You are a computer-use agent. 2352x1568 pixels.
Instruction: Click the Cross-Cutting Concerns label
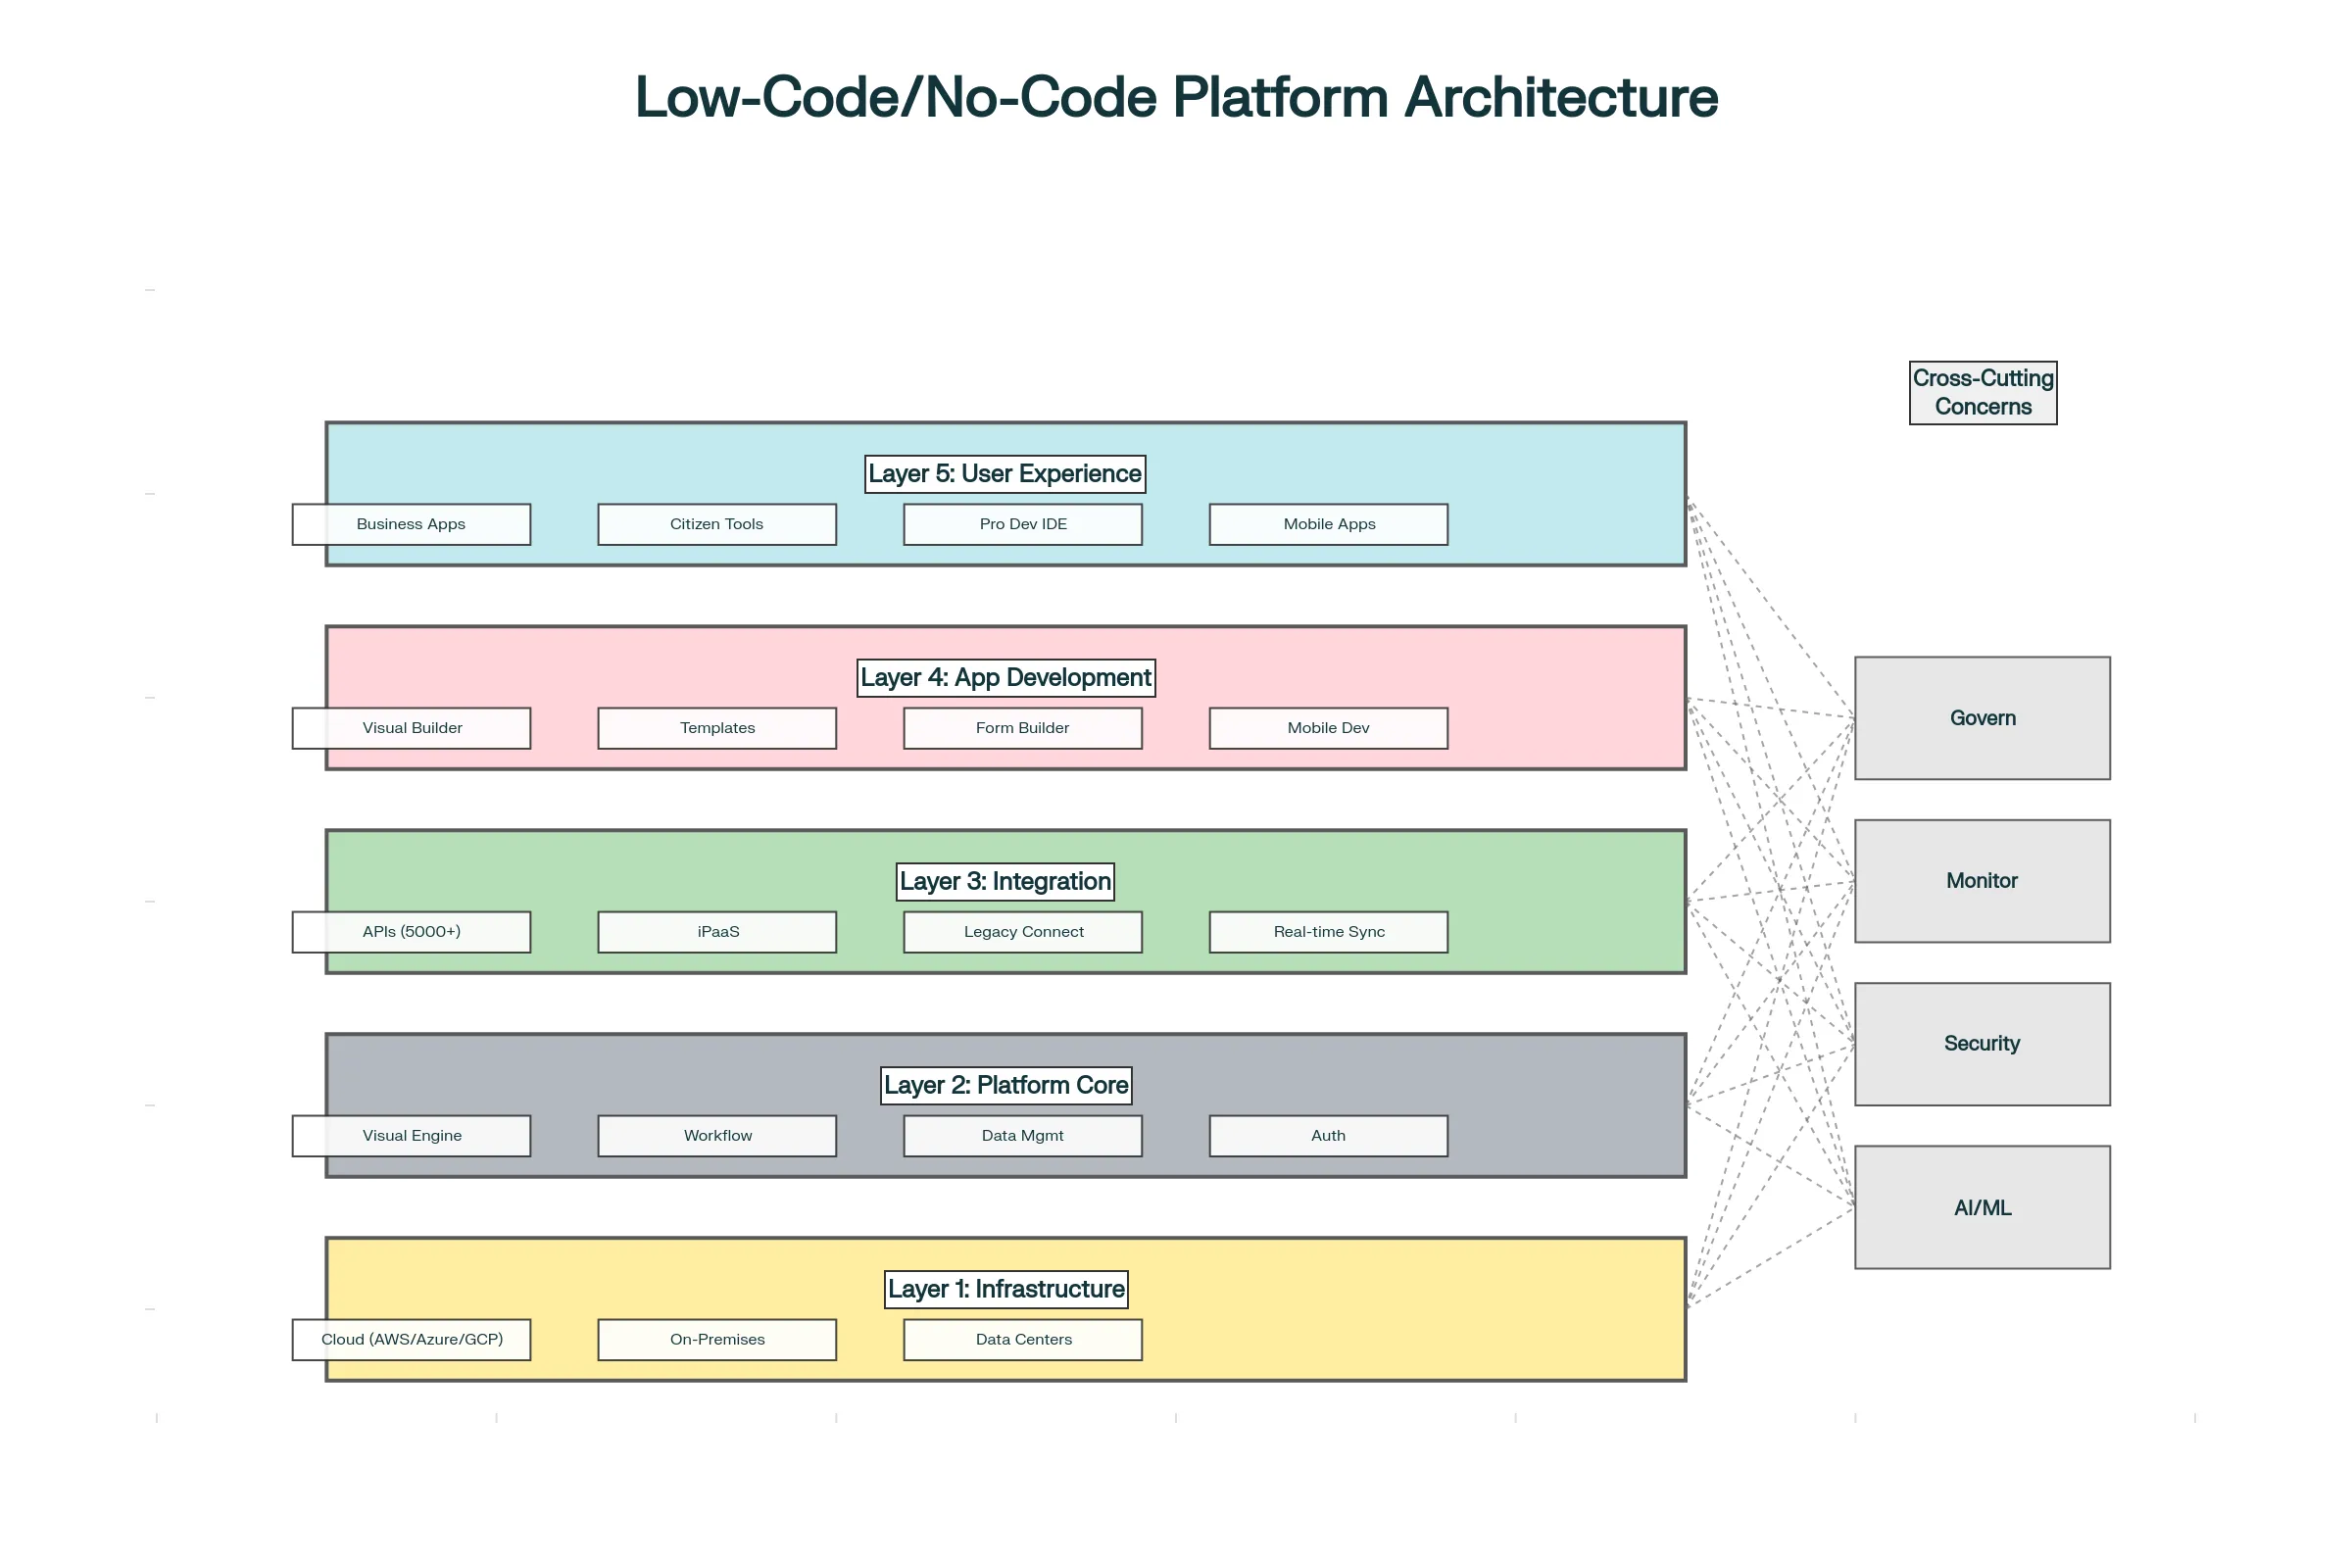pyautogui.click(x=1982, y=392)
